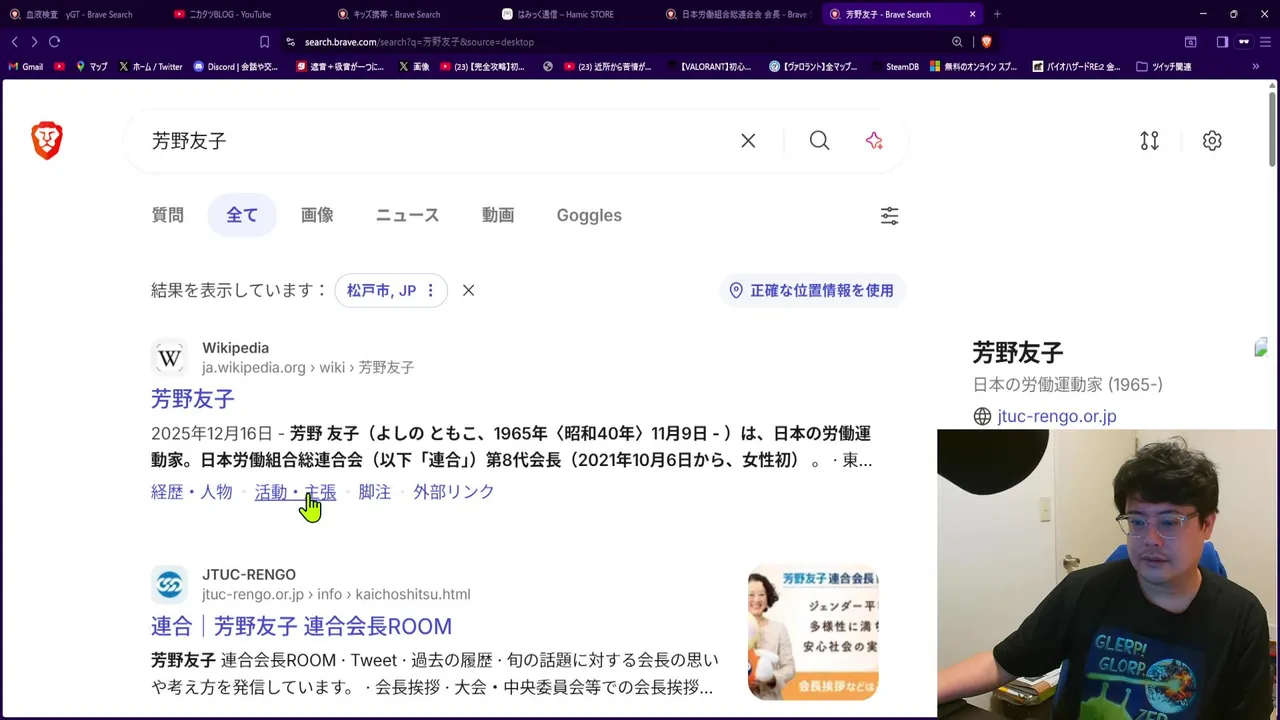Open jtuc-rengo.or.jp link in infobox

pyautogui.click(x=1057, y=416)
